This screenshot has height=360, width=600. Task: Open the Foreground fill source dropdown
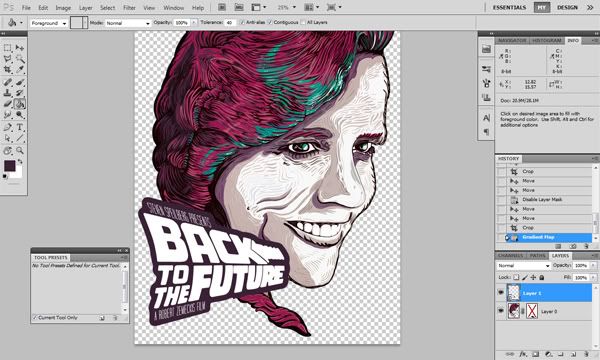49,23
